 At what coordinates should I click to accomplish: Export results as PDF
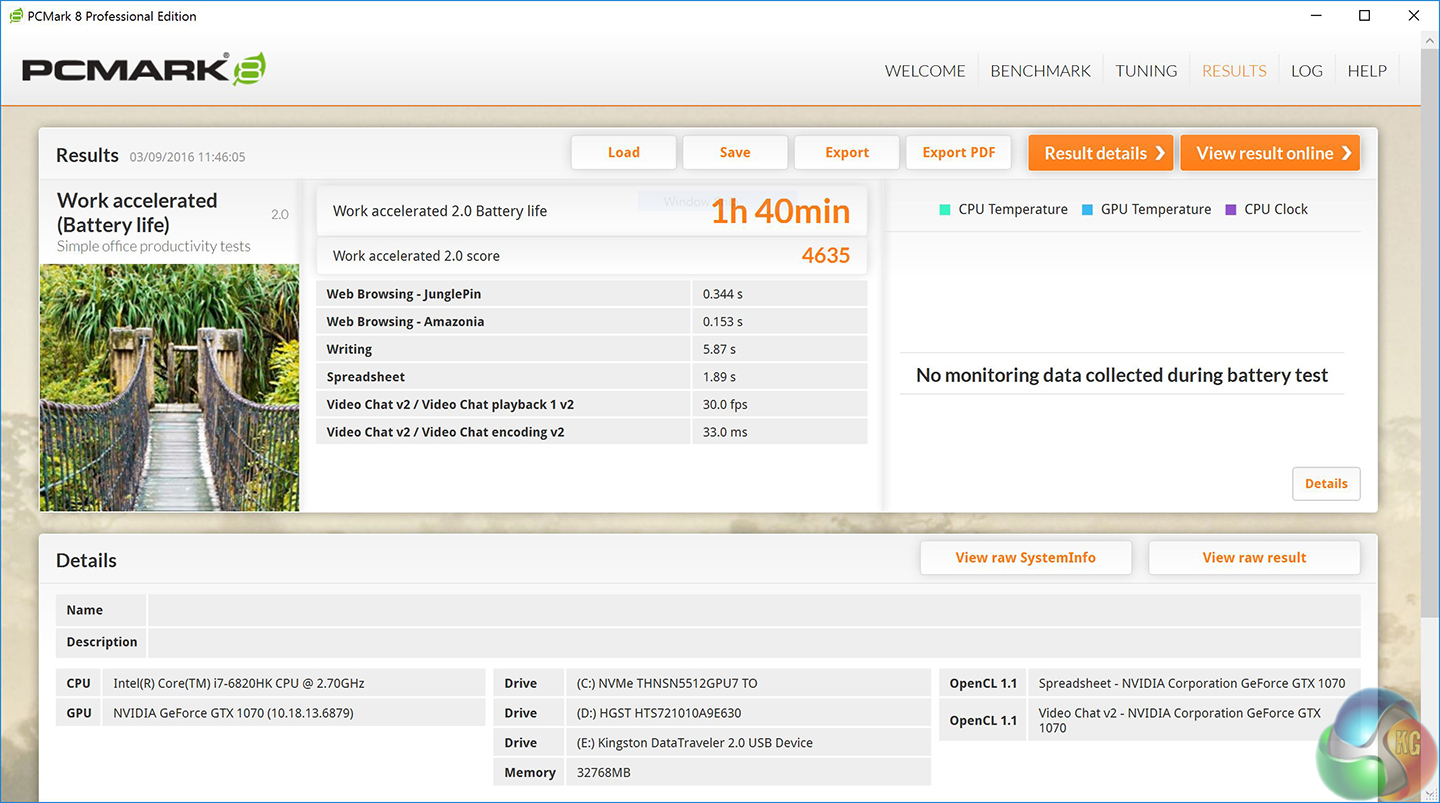[x=958, y=153]
